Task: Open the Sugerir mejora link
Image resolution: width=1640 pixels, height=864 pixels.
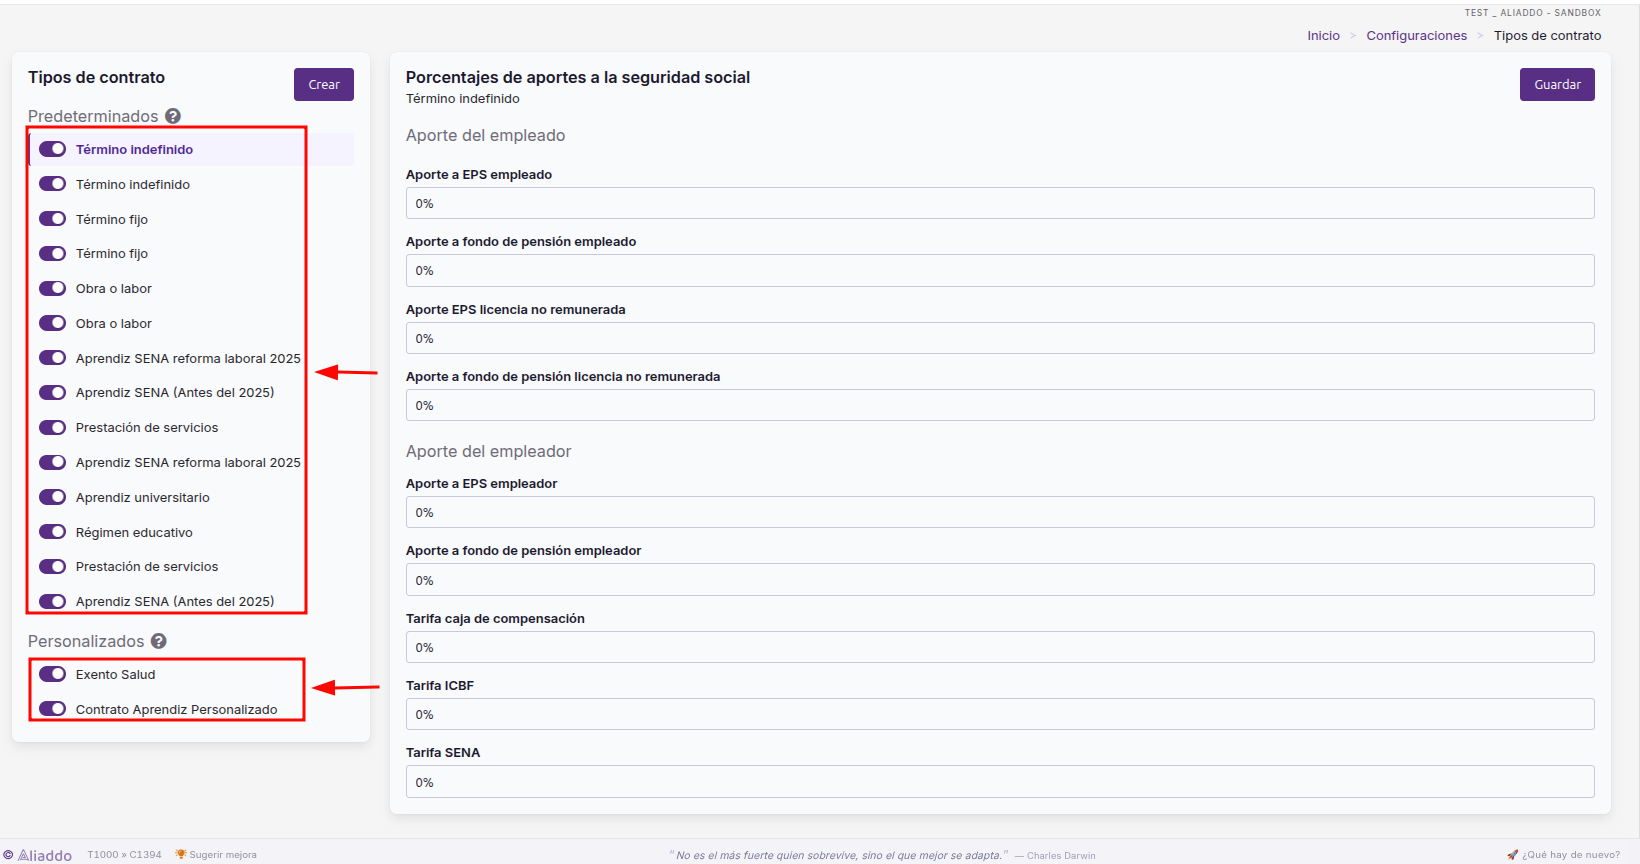Action: 216,855
